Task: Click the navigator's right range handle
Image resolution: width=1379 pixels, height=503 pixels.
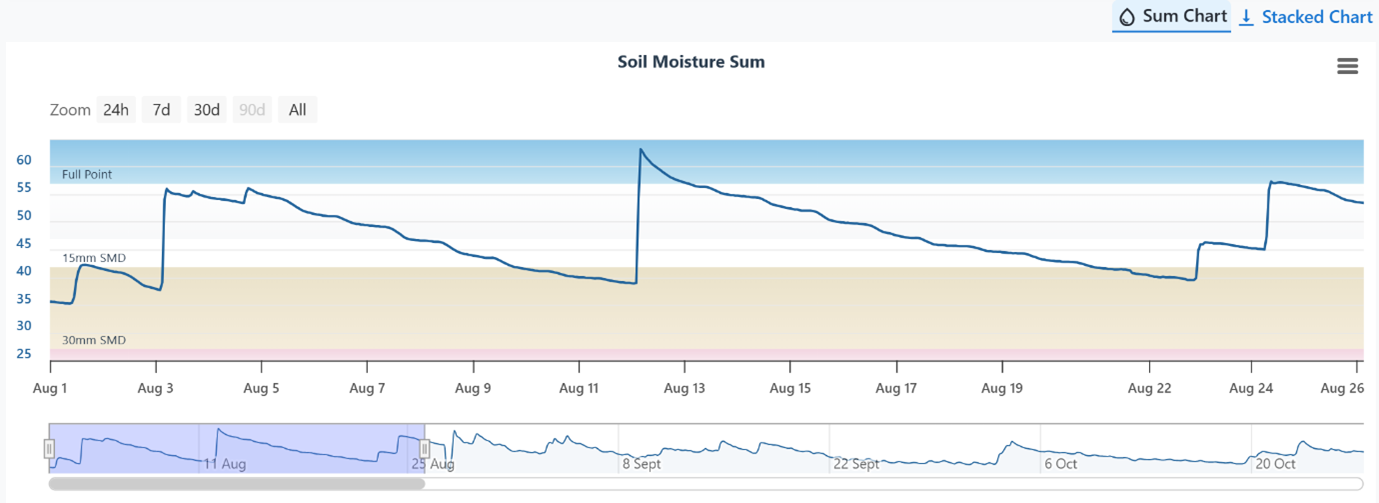Action: click(x=425, y=448)
